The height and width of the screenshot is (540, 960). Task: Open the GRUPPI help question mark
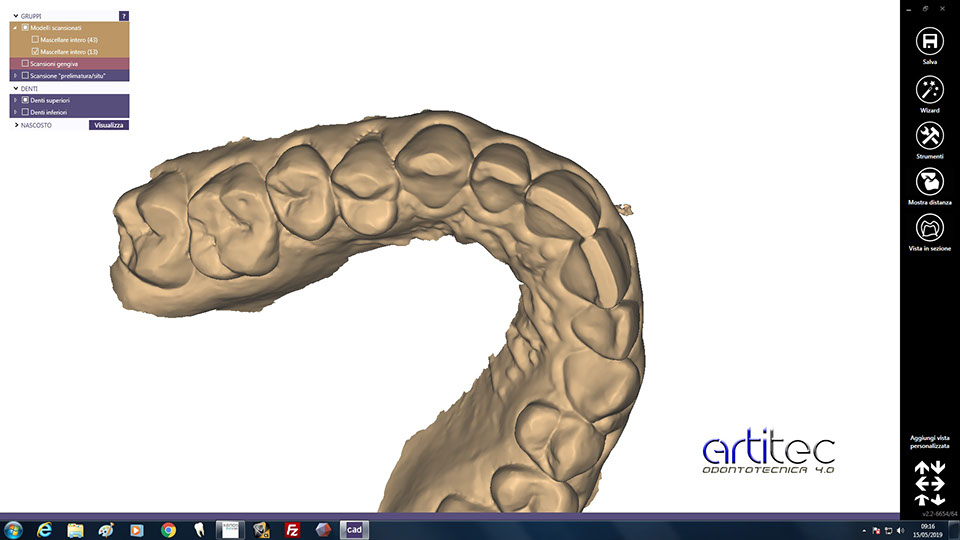pos(124,16)
